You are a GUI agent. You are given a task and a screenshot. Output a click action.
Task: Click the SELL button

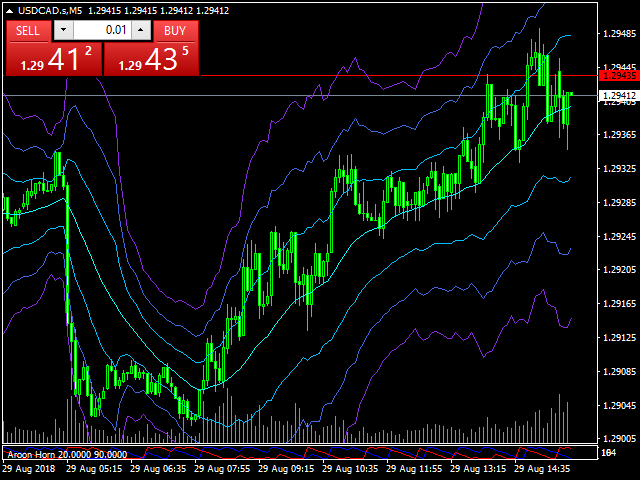(29, 31)
